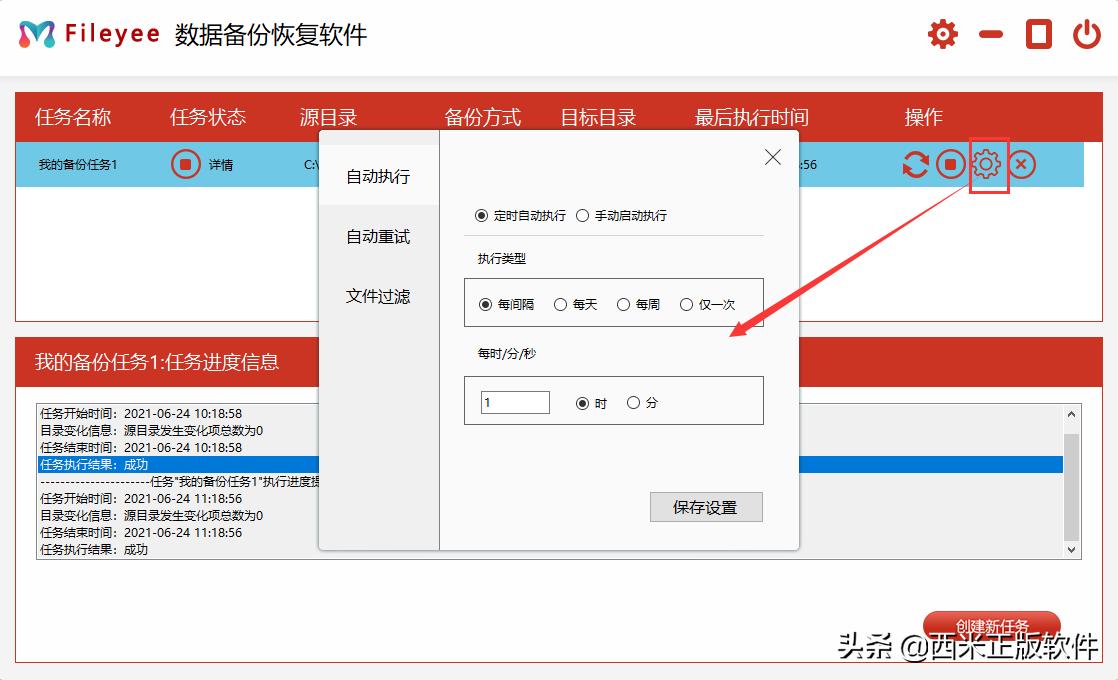Click the down arrow of the log scrollbar
This screenshot has height=680, width=1118.
pos(1071,549)
